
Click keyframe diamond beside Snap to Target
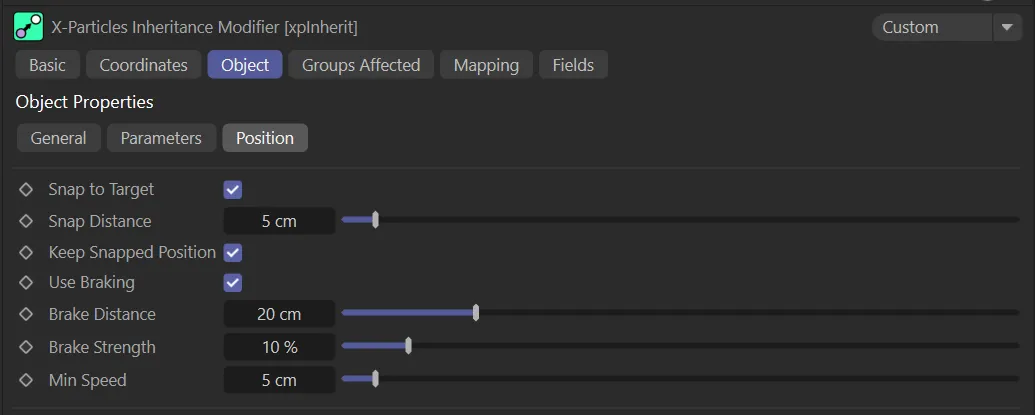click(x=26, y=189)
